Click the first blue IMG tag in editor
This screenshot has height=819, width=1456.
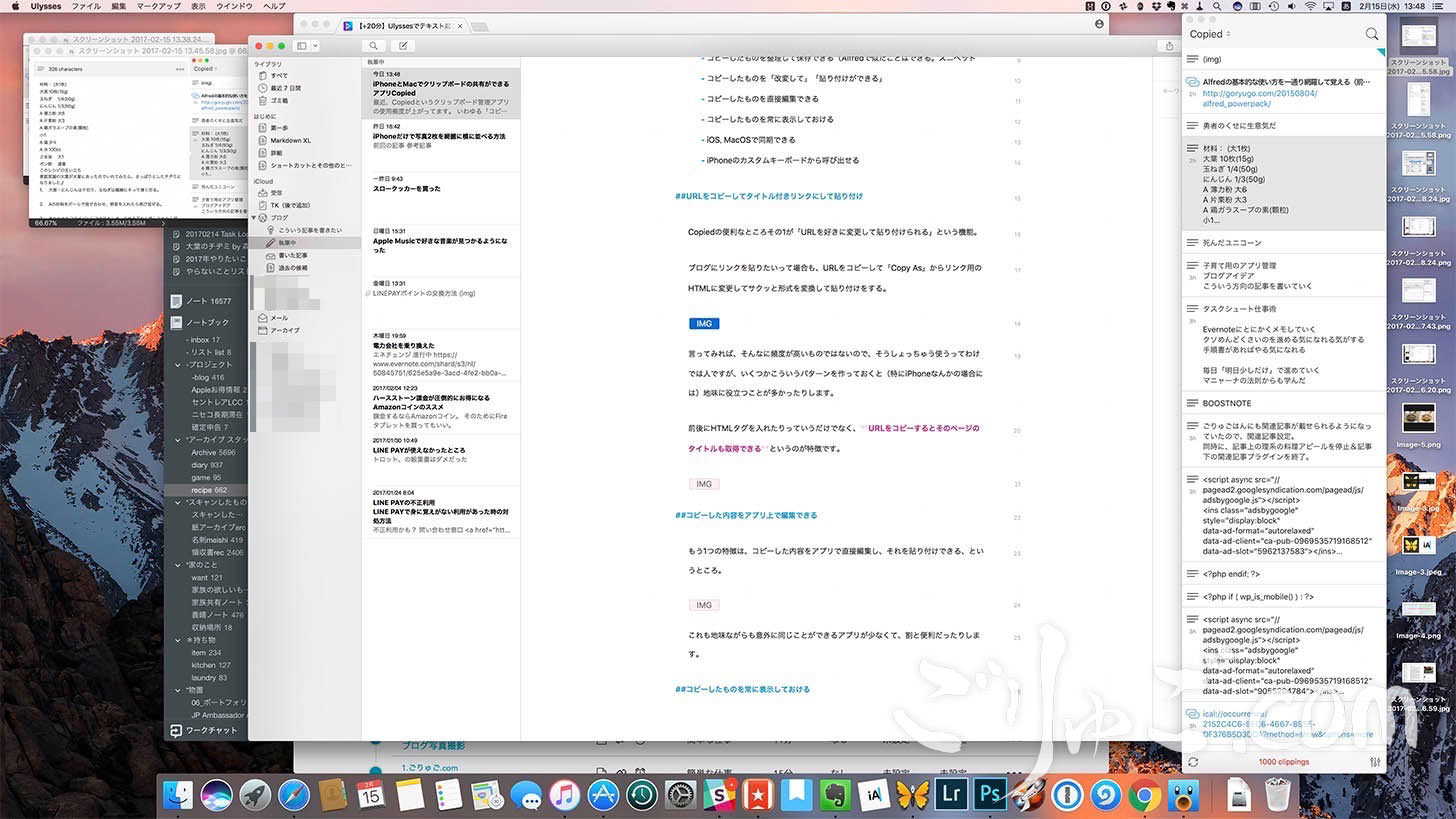coord(704,324)
